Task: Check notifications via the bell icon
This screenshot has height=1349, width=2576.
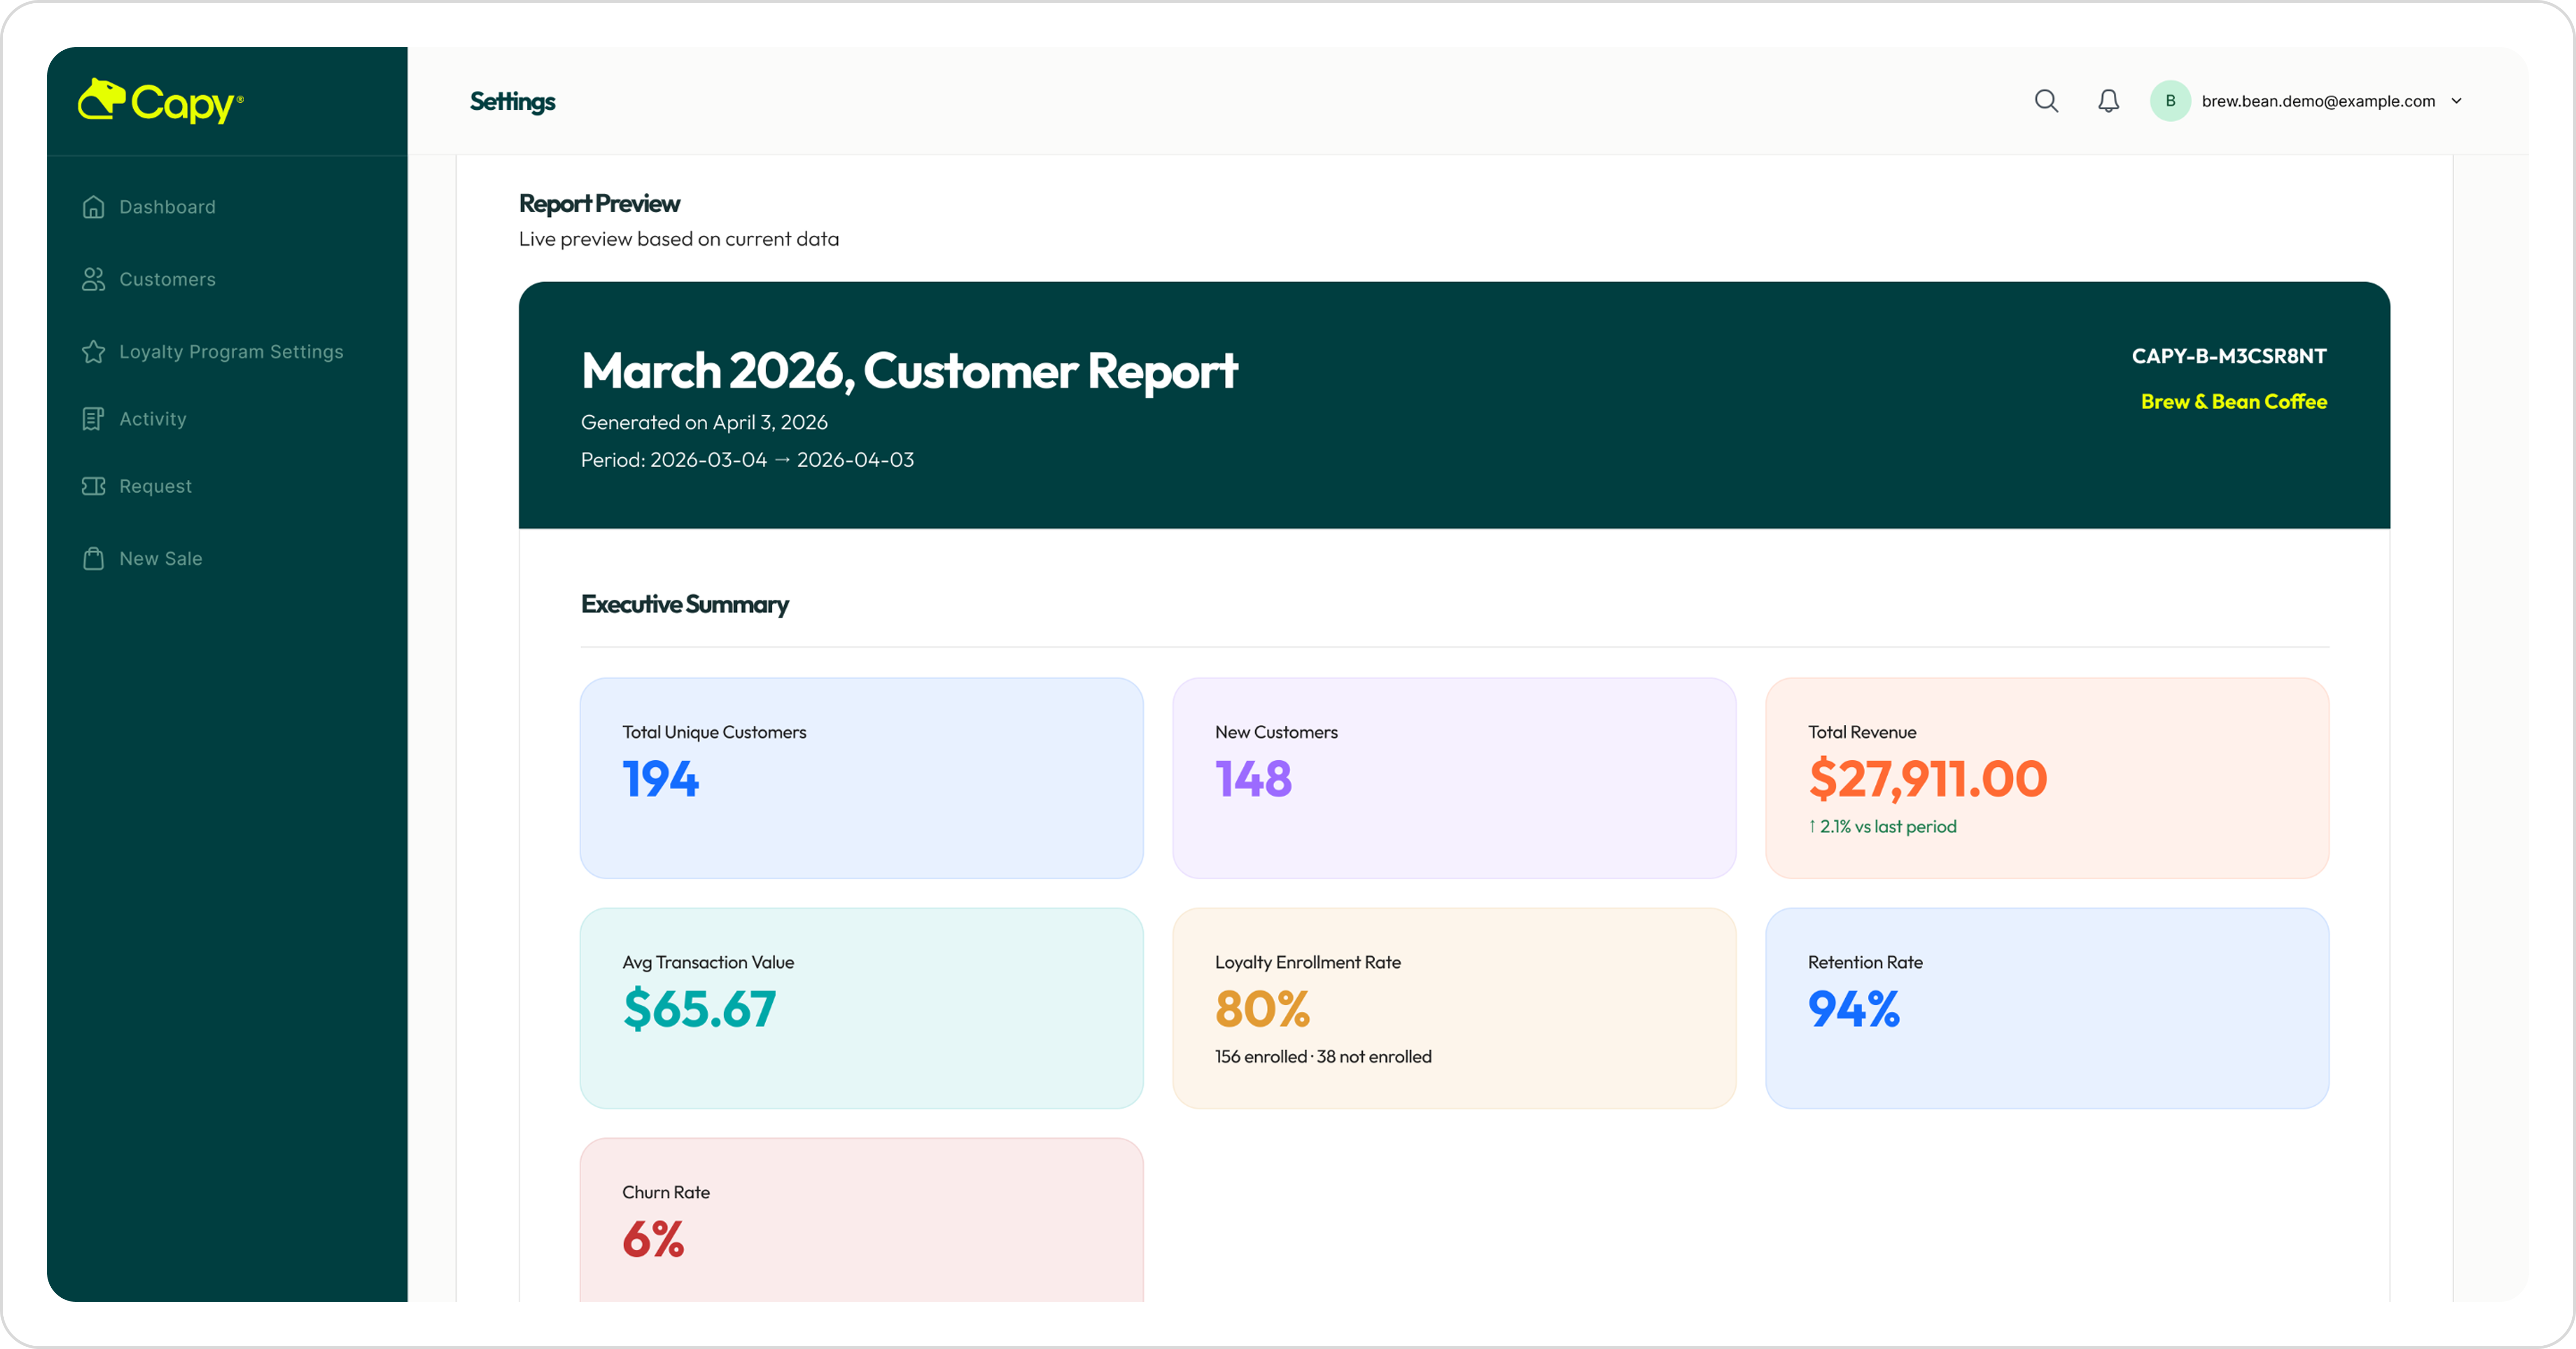Action: pyautogui.click(x=2108, y=101)
